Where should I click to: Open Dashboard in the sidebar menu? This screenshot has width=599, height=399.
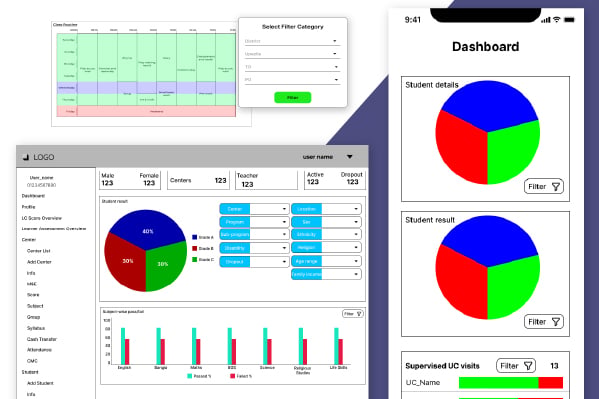point(33,196)
